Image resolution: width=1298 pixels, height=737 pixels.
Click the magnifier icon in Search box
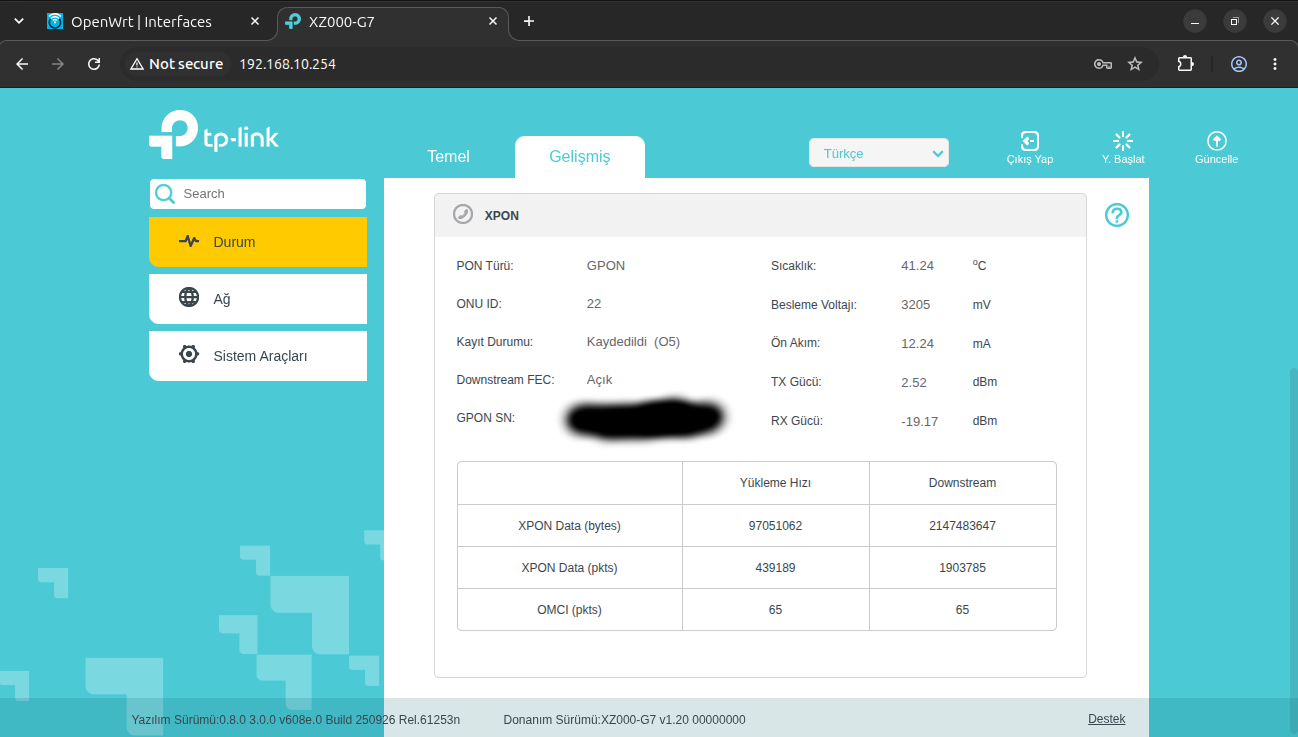coord(165,194)
